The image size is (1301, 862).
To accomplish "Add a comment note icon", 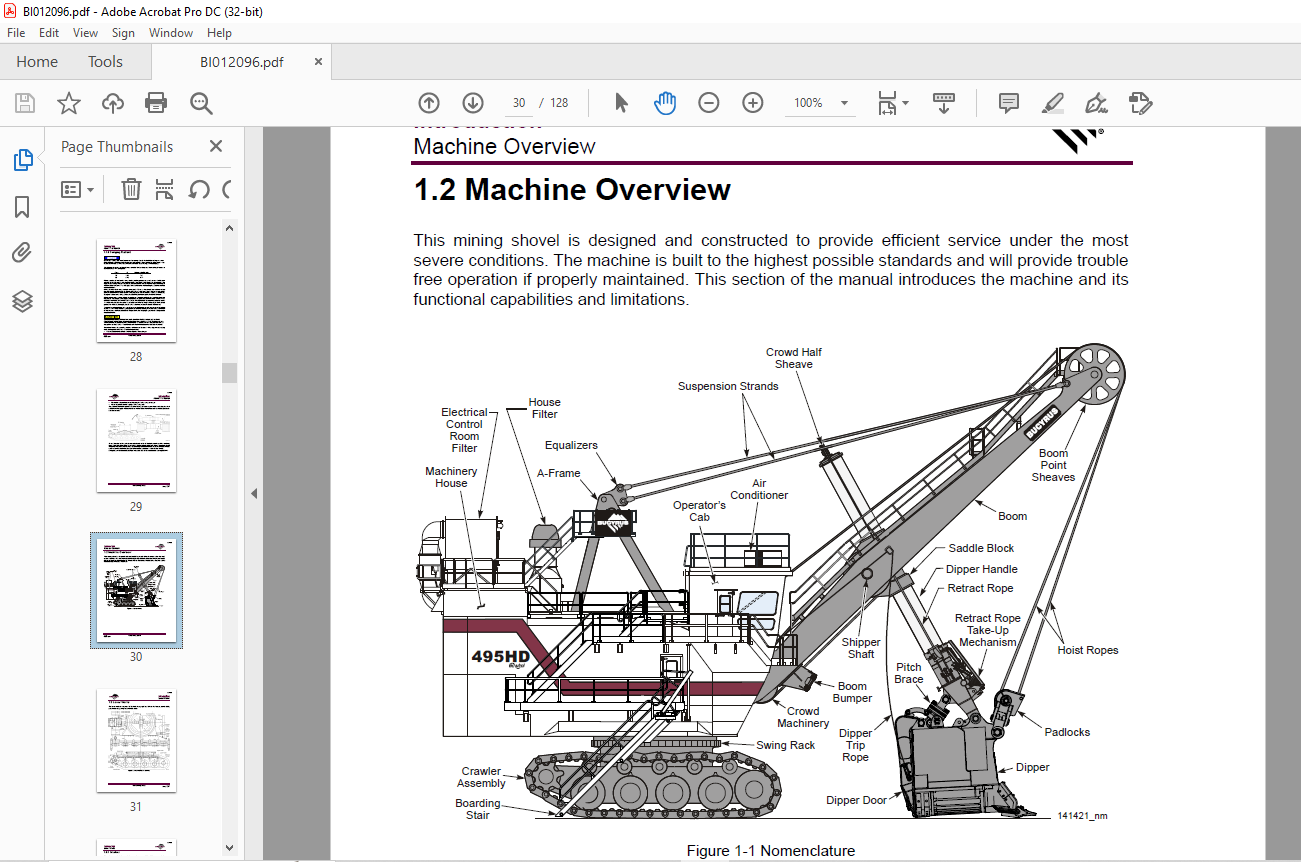I will tap(1009, 103).
